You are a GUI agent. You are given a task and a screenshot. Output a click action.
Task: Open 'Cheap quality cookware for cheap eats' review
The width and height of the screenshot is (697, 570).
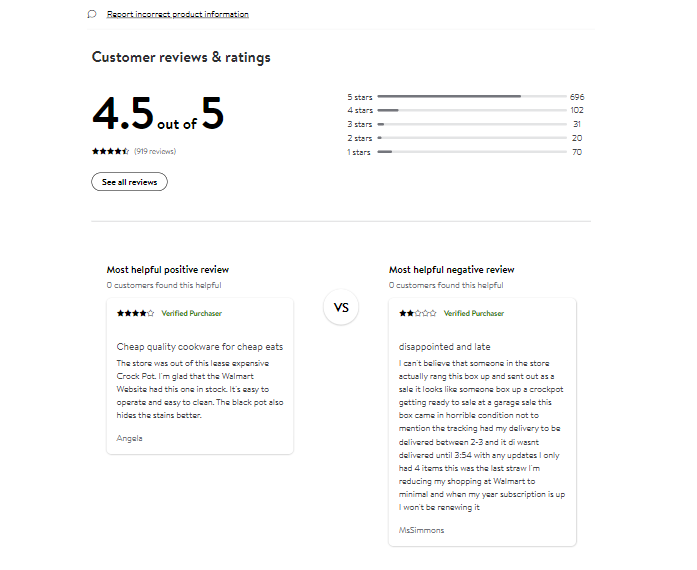tap(200, 347)
